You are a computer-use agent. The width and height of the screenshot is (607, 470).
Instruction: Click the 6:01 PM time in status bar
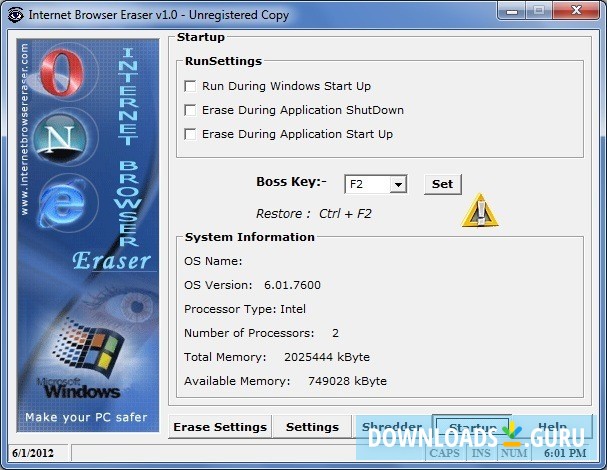(x=565, y=453)
